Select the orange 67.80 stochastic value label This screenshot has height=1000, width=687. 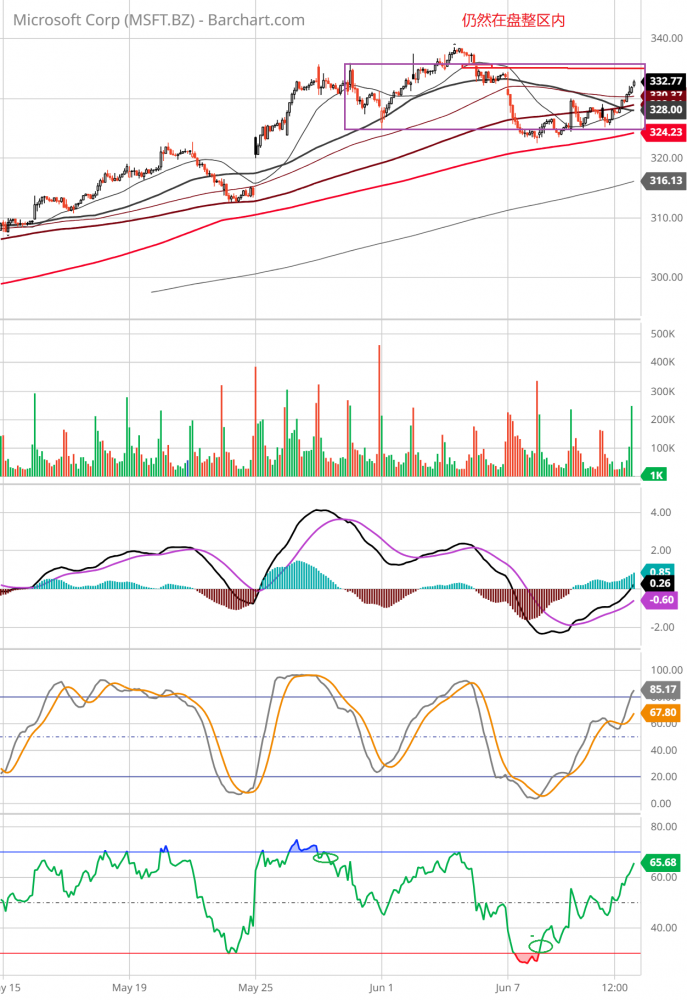coord(665,712)
